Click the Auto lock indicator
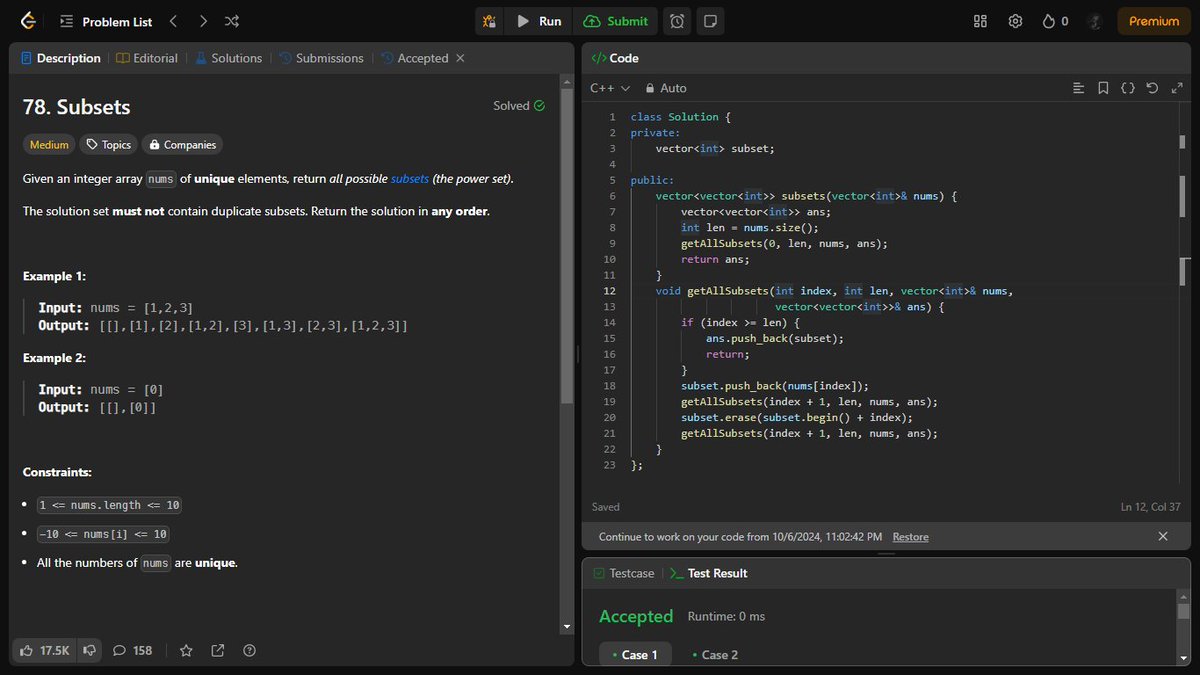 (x=666, y=88)
